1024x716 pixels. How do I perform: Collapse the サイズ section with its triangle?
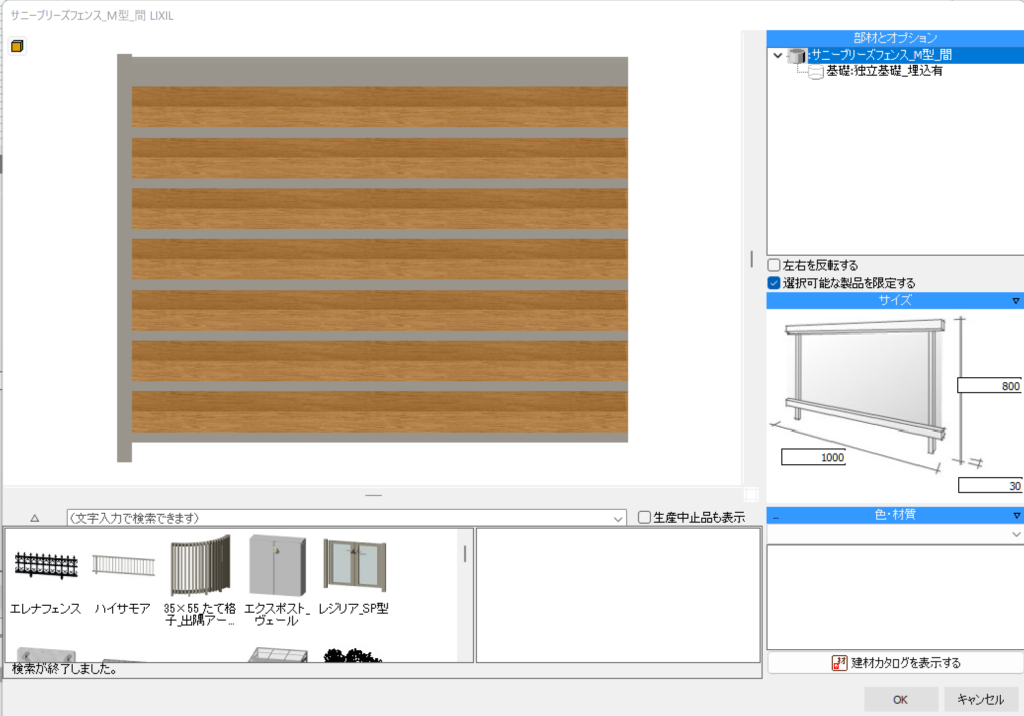coord(1016,300)
